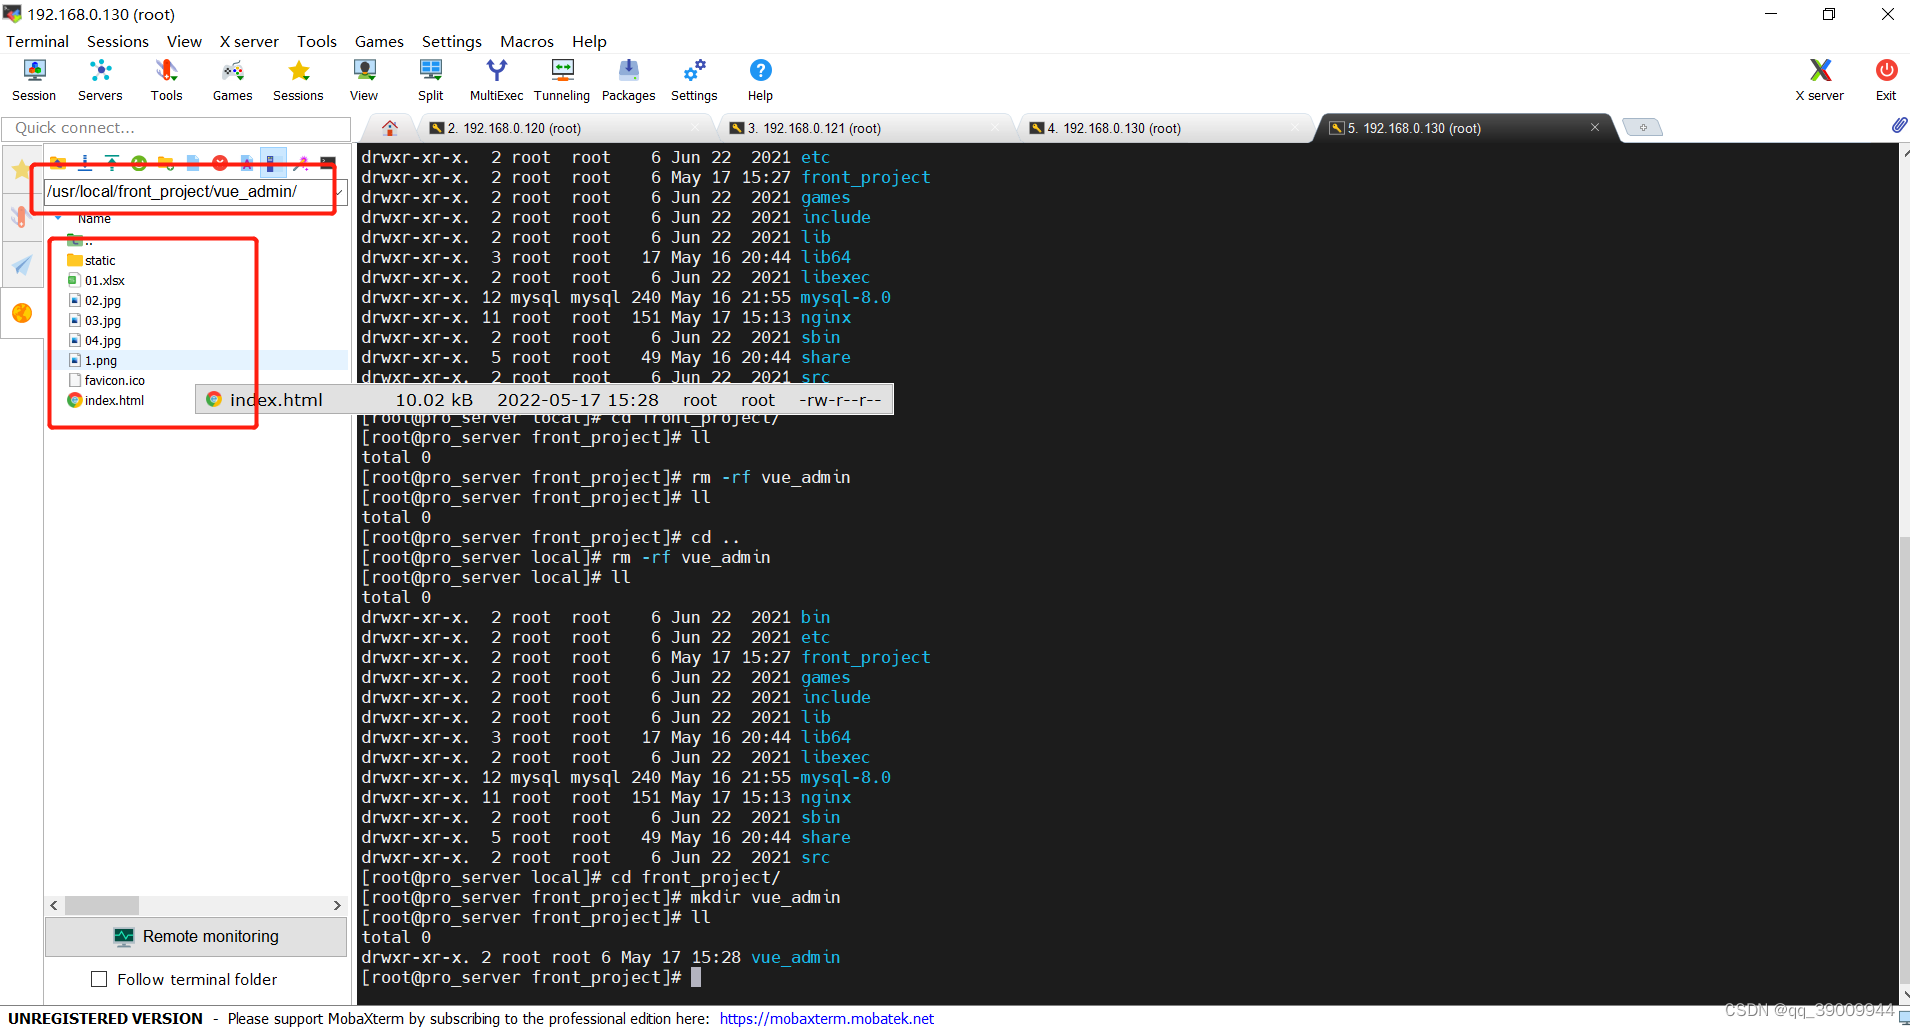Select the static folder

(91, 260)
